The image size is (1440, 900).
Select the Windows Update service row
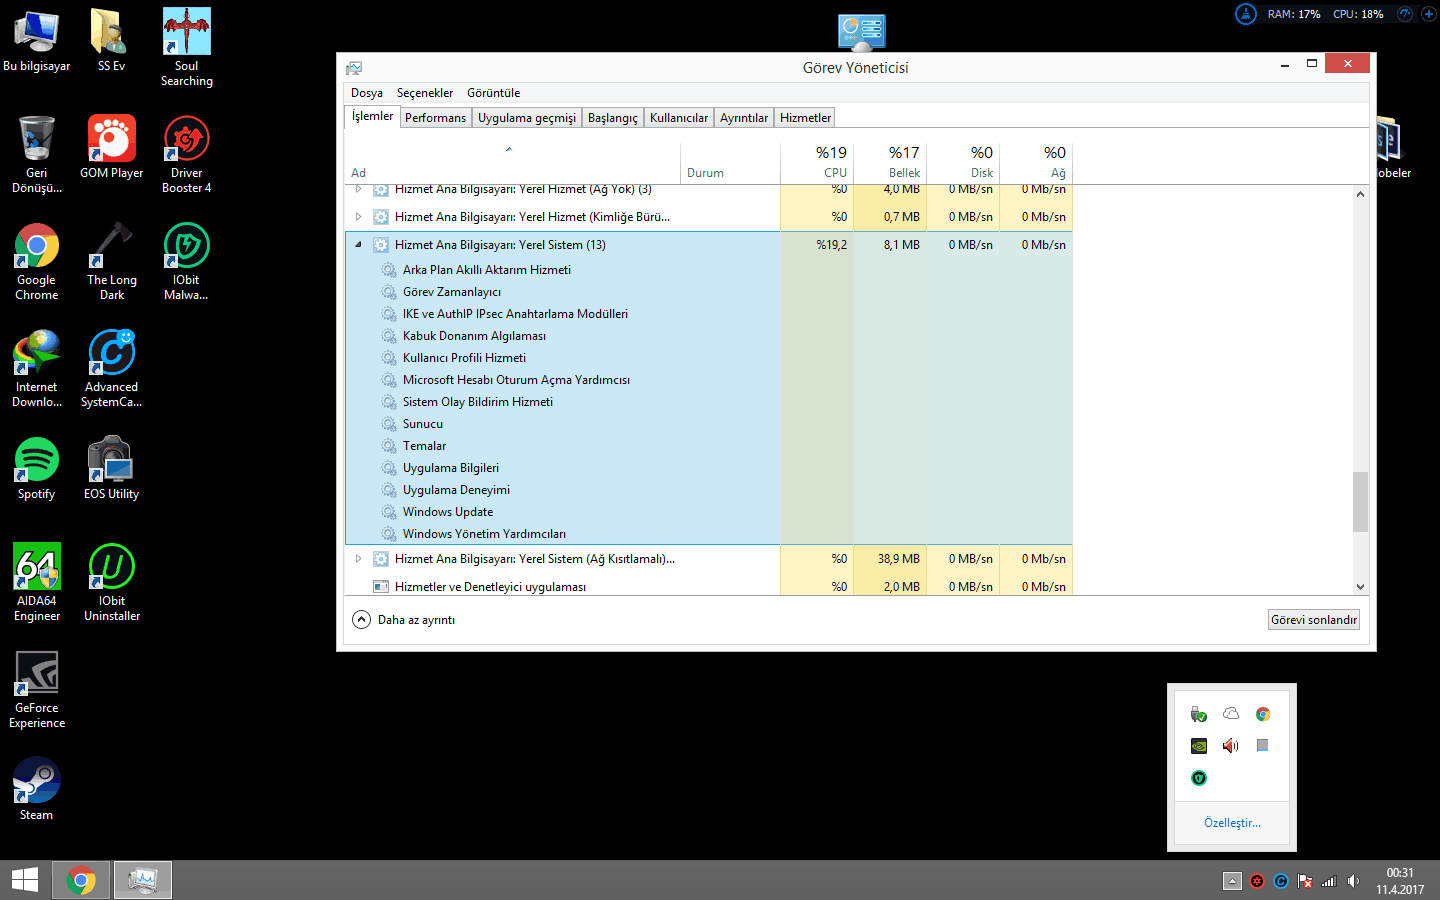(x=448, y=512)
